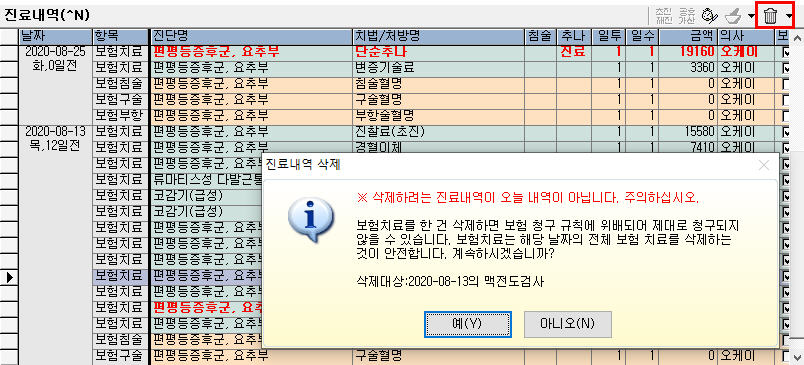Click the 의사 column header
This screenshot has width=804, height=365.
pyautogui.click(x=746, y=36)
